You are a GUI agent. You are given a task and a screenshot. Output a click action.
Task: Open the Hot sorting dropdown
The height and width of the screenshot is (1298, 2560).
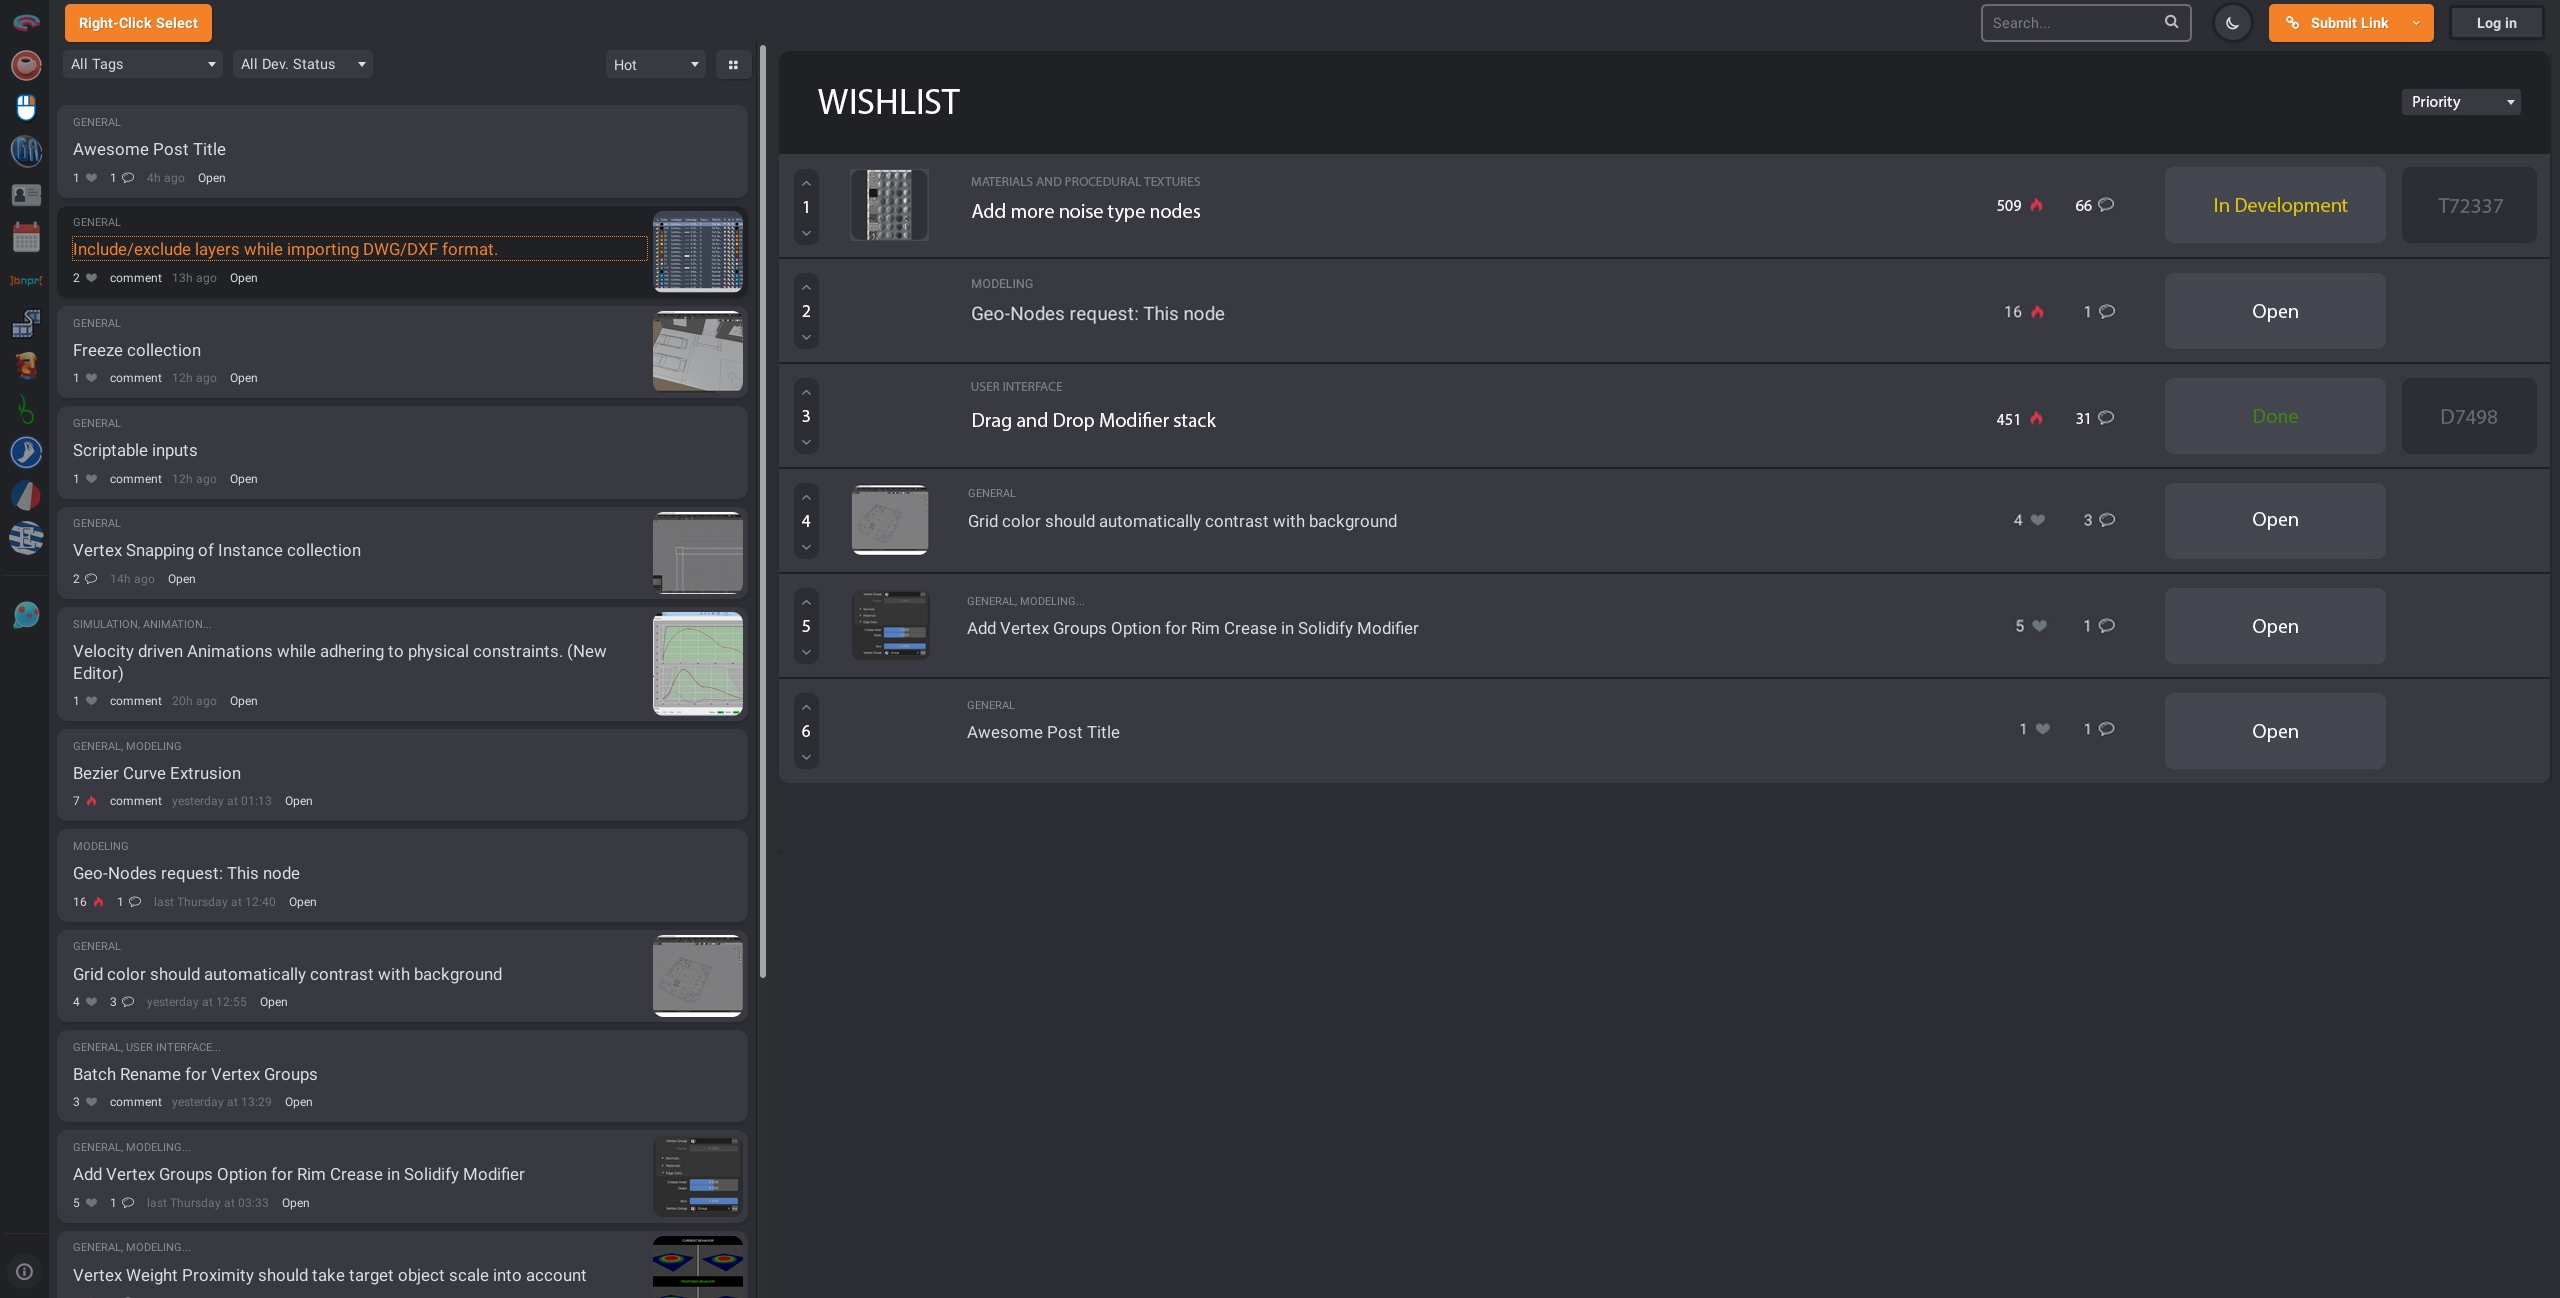656,65
